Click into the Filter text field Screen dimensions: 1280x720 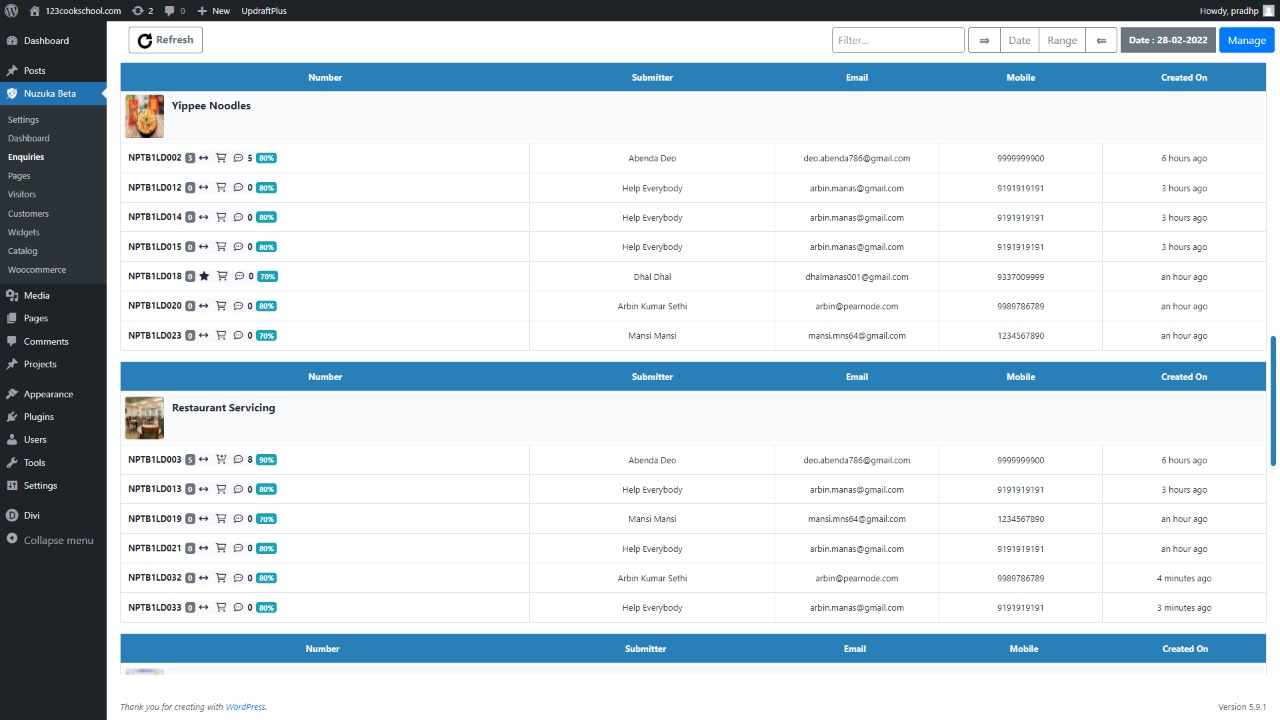897,40
